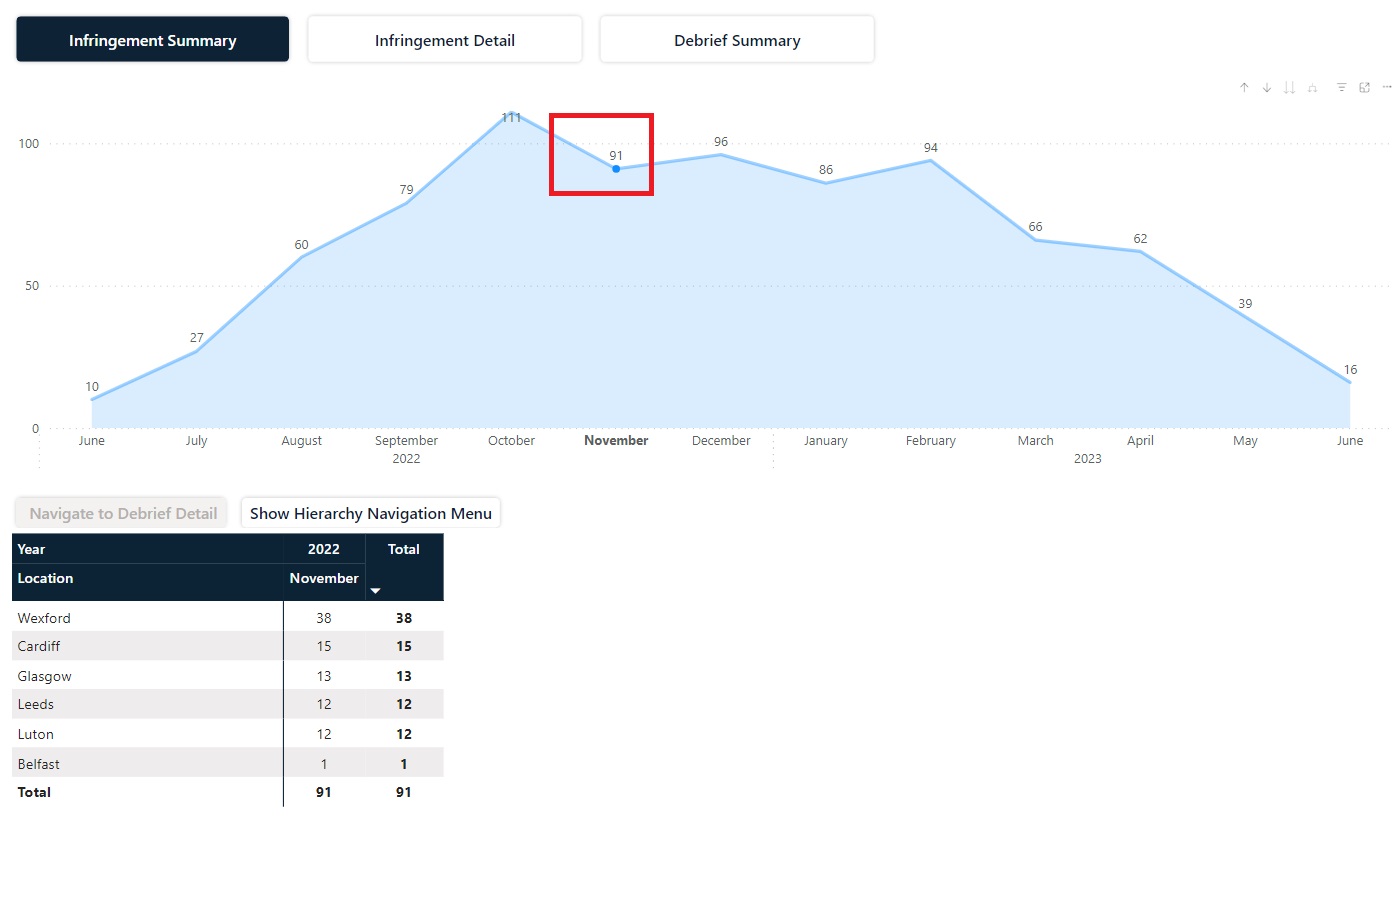Select the Belfast row in table

point(228,764)
